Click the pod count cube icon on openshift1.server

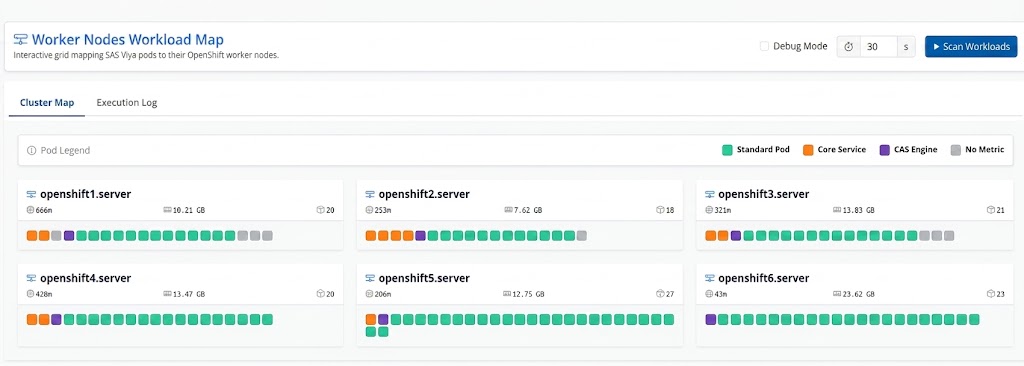pos(320,210)
